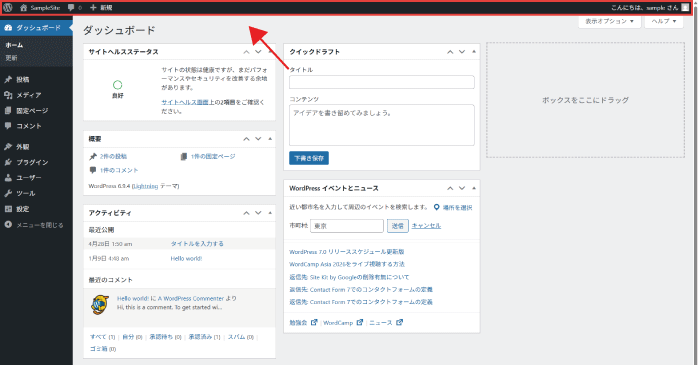Open WordCamp Asia live viewing link

coord(347,264)
